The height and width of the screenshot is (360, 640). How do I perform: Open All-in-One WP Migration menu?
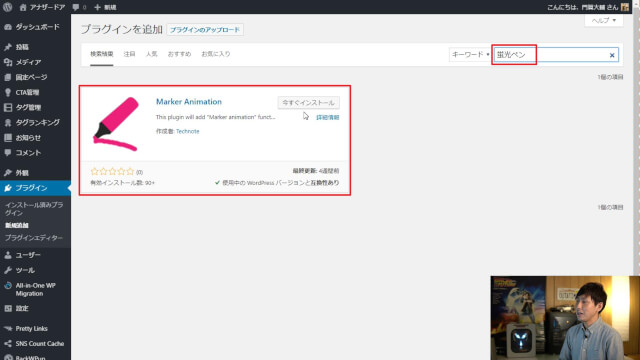(35, 289)
